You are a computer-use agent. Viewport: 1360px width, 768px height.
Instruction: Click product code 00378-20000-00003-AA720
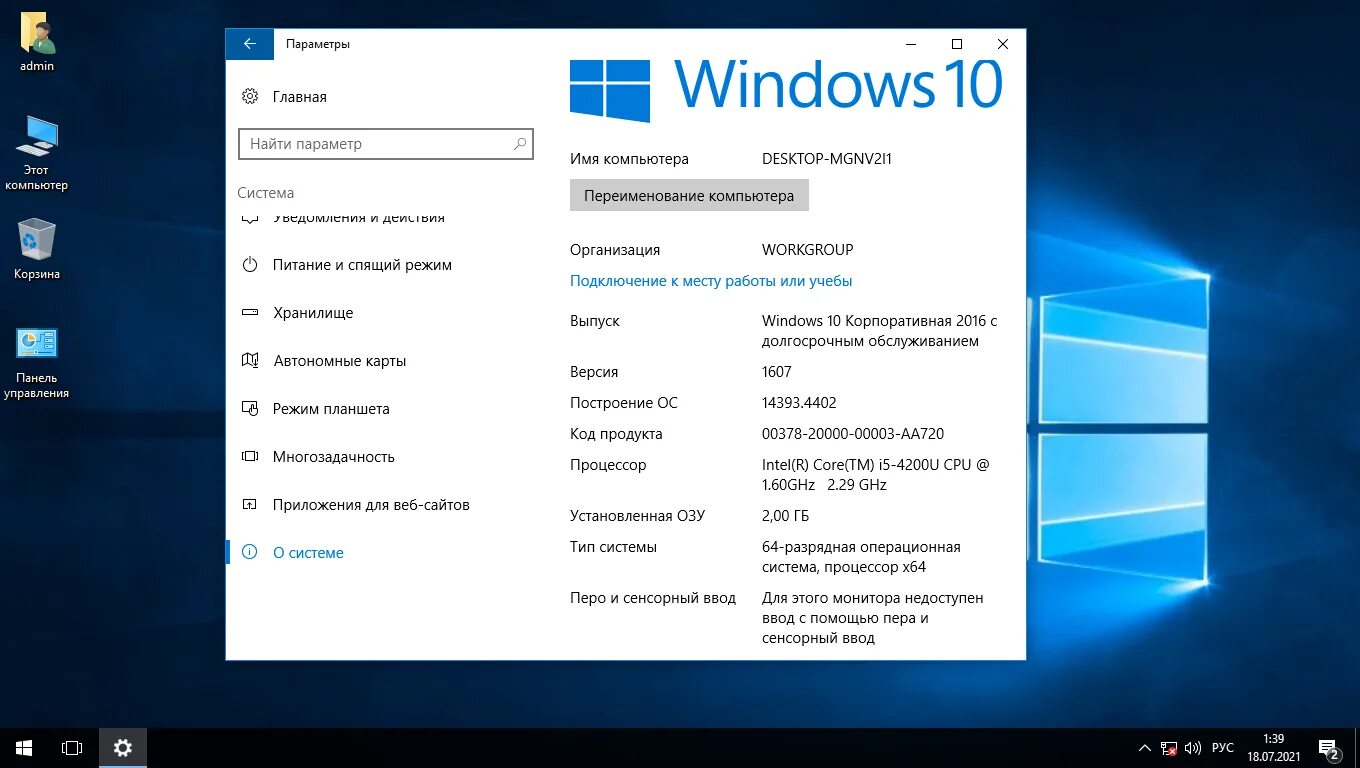853,434
